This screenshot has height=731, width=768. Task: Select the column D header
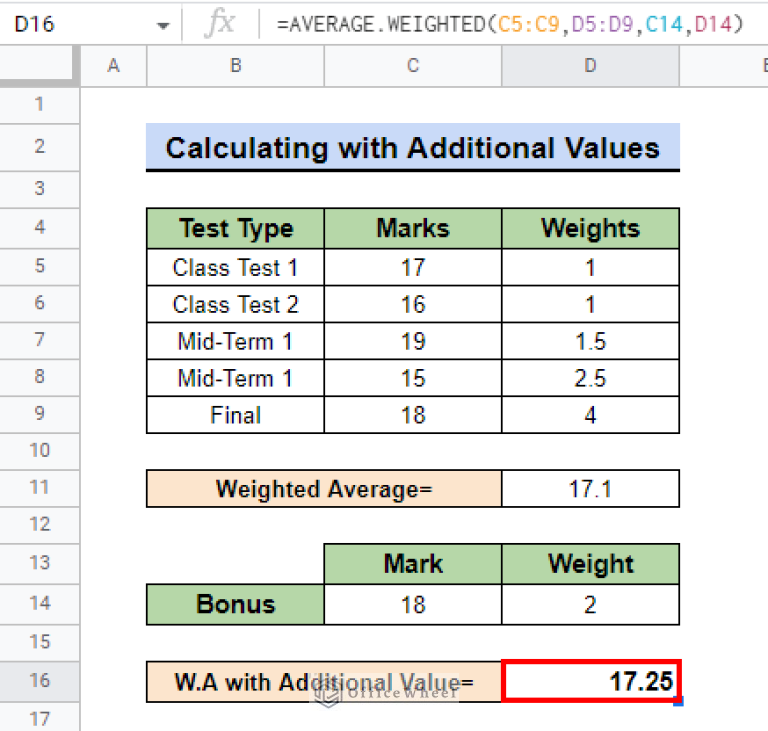[590, 66]
